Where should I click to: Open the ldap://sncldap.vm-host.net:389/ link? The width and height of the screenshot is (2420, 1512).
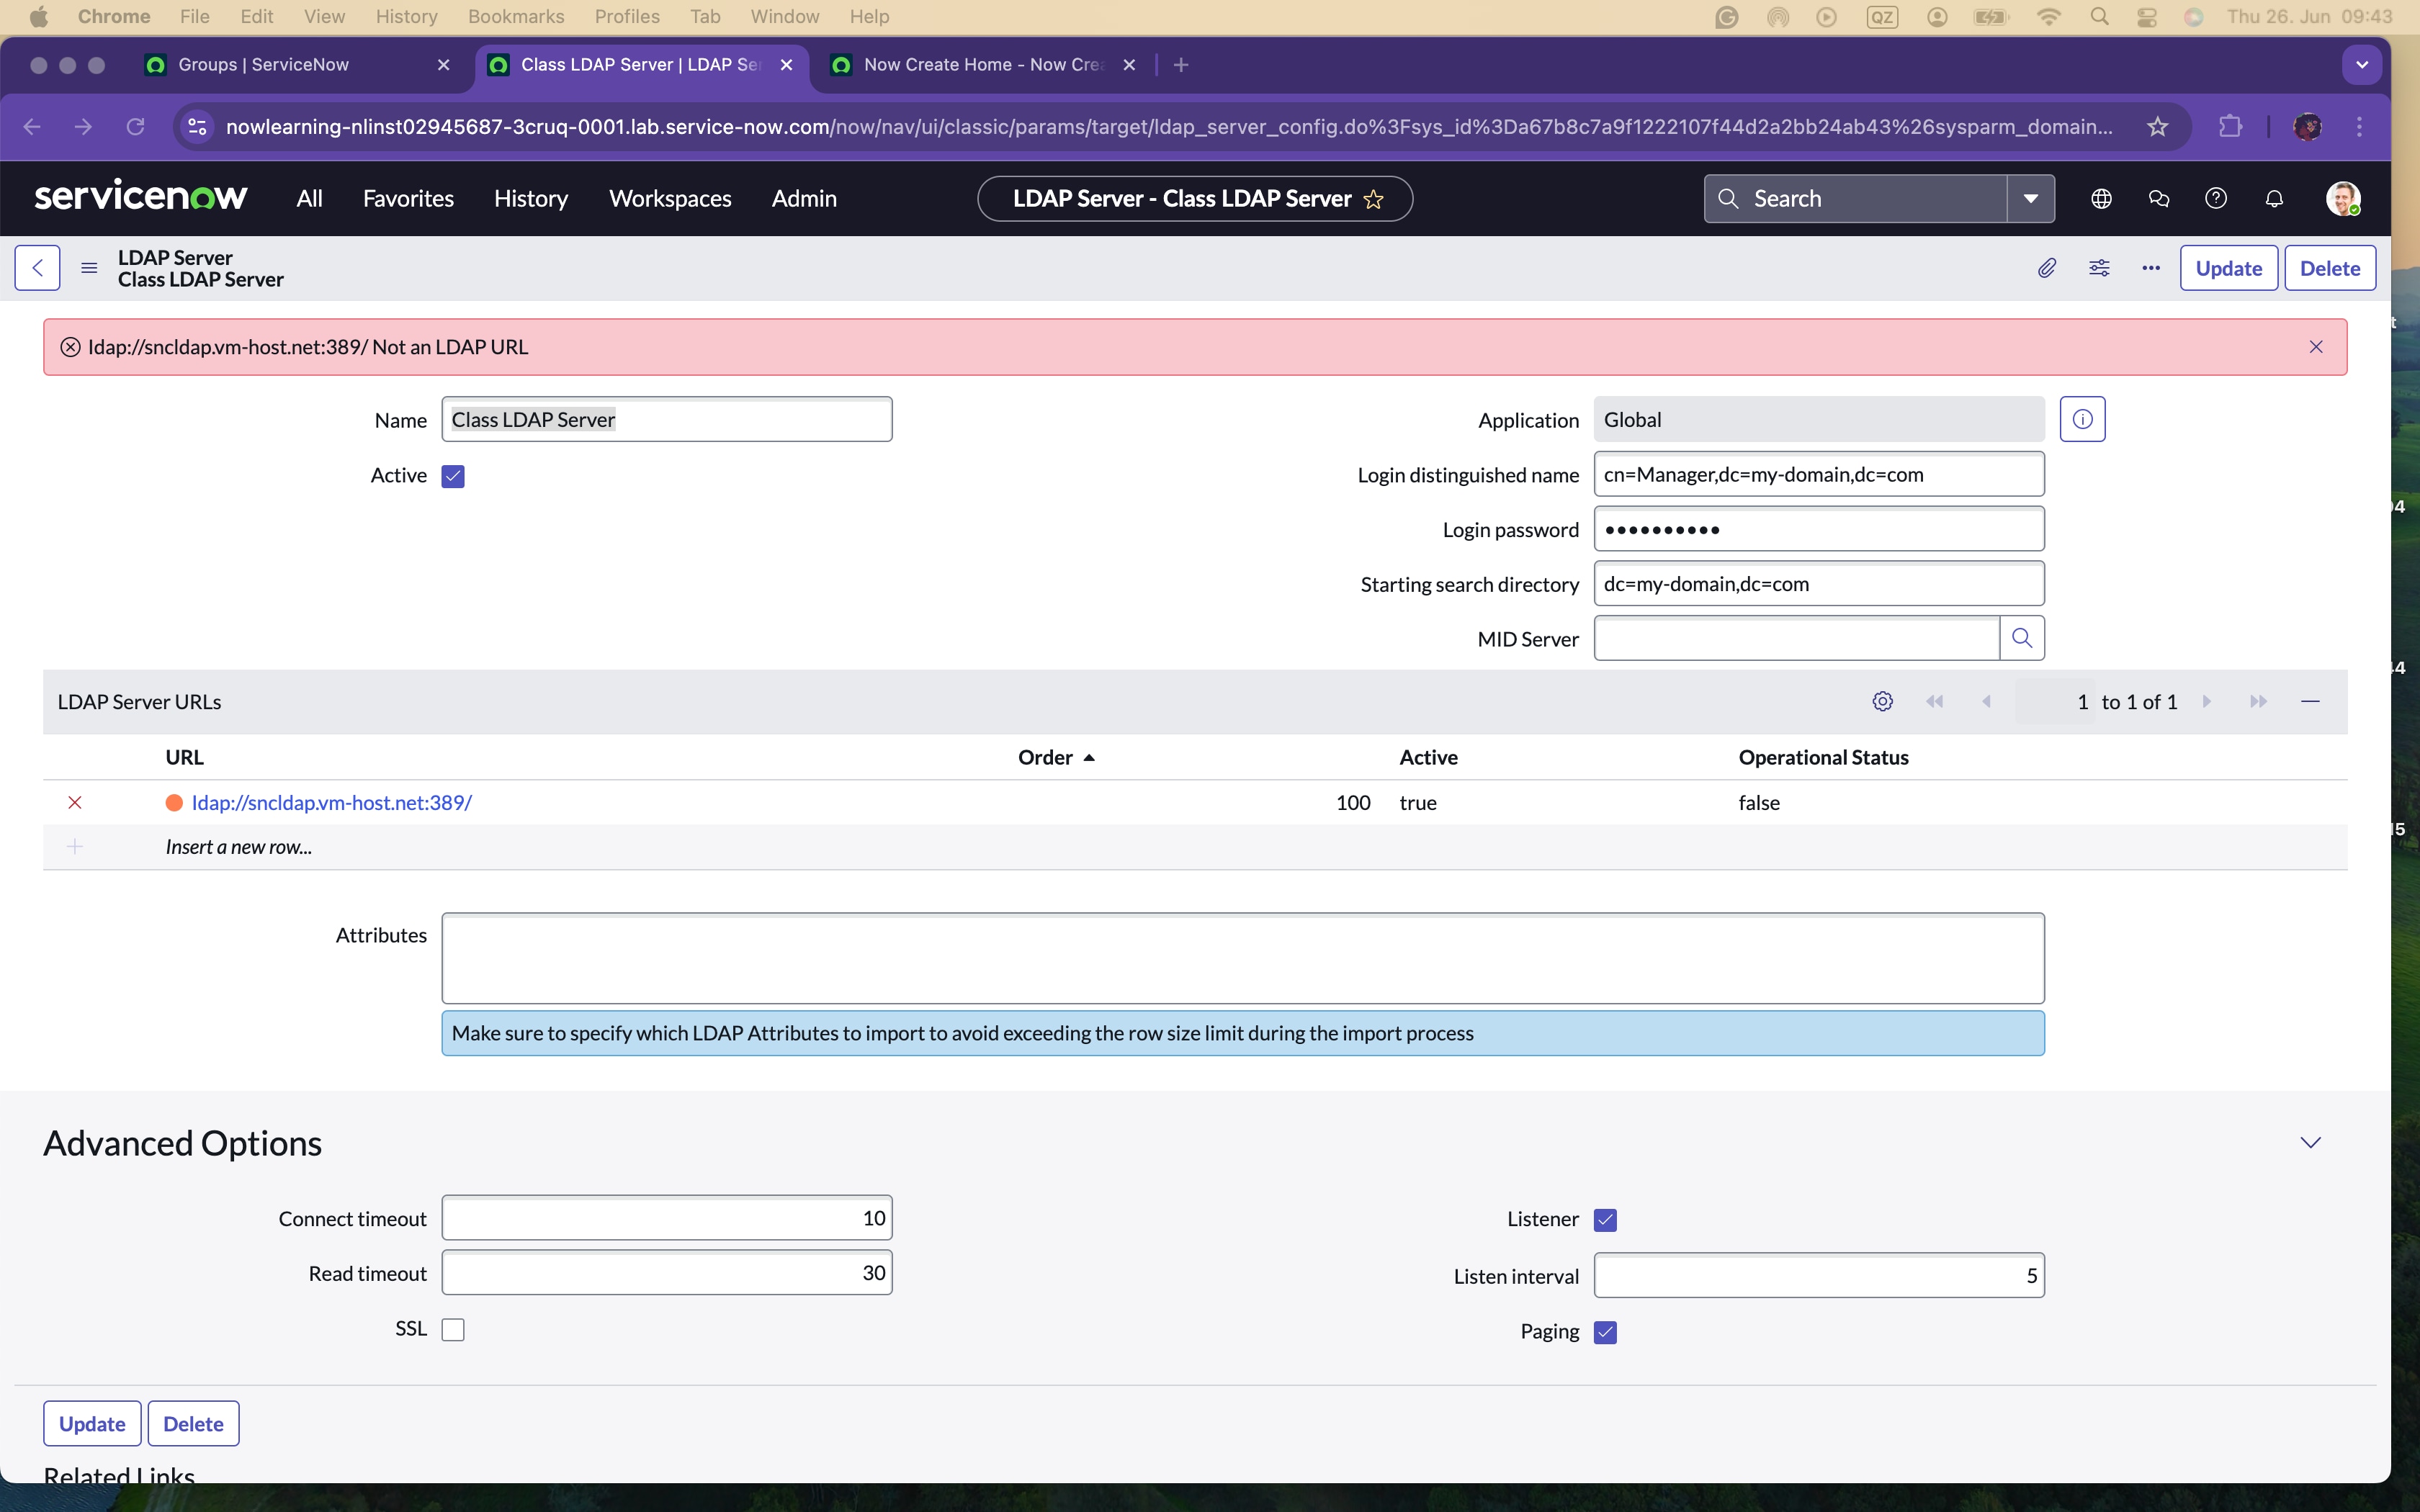[x=331, y=803]
